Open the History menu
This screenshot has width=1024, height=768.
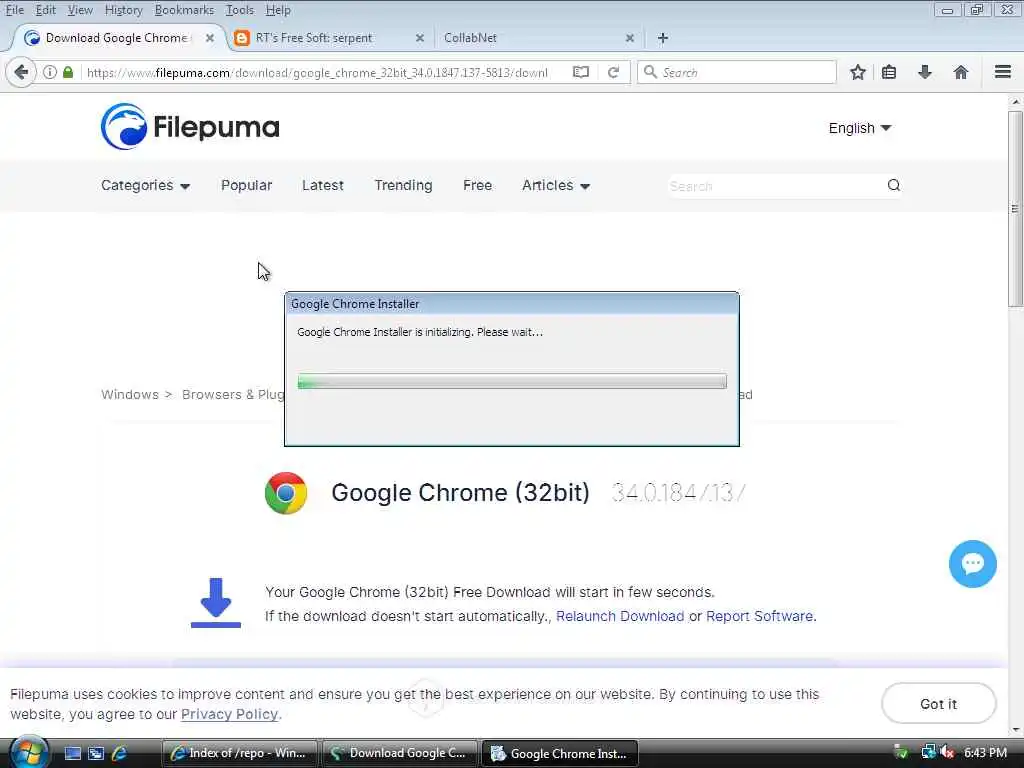(123, 10)
